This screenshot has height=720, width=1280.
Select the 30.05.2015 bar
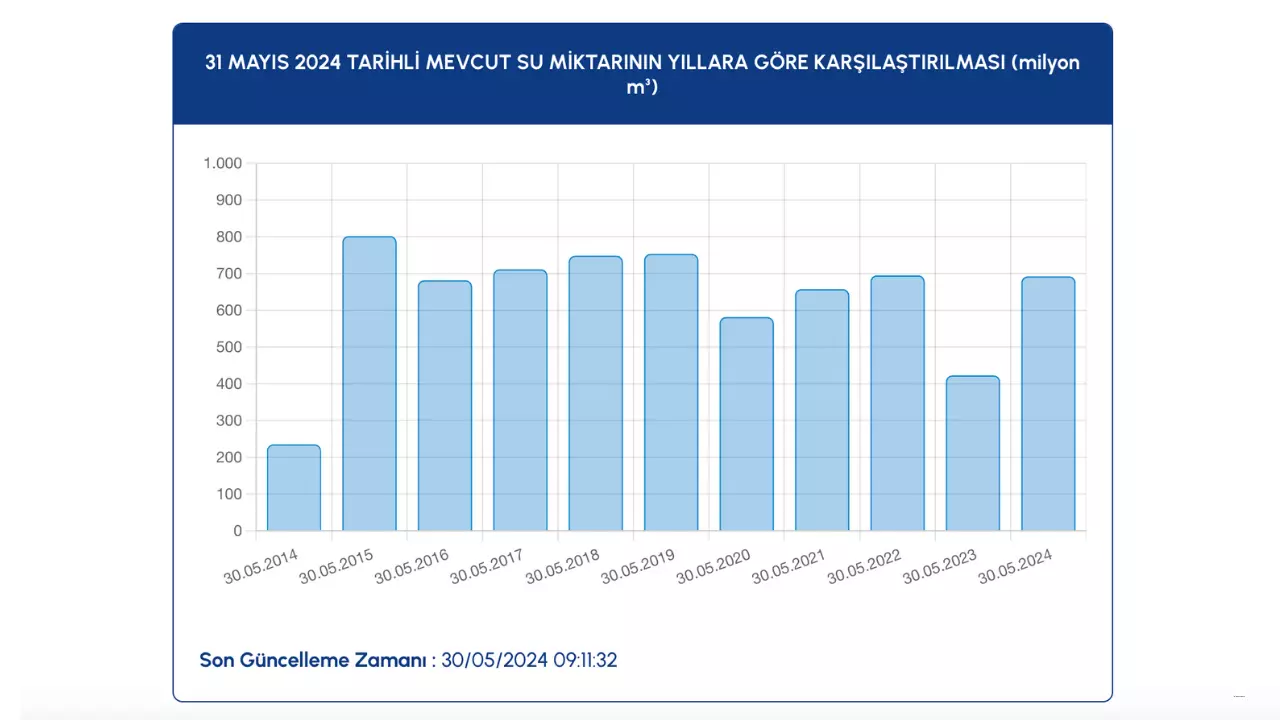[369, 384]
